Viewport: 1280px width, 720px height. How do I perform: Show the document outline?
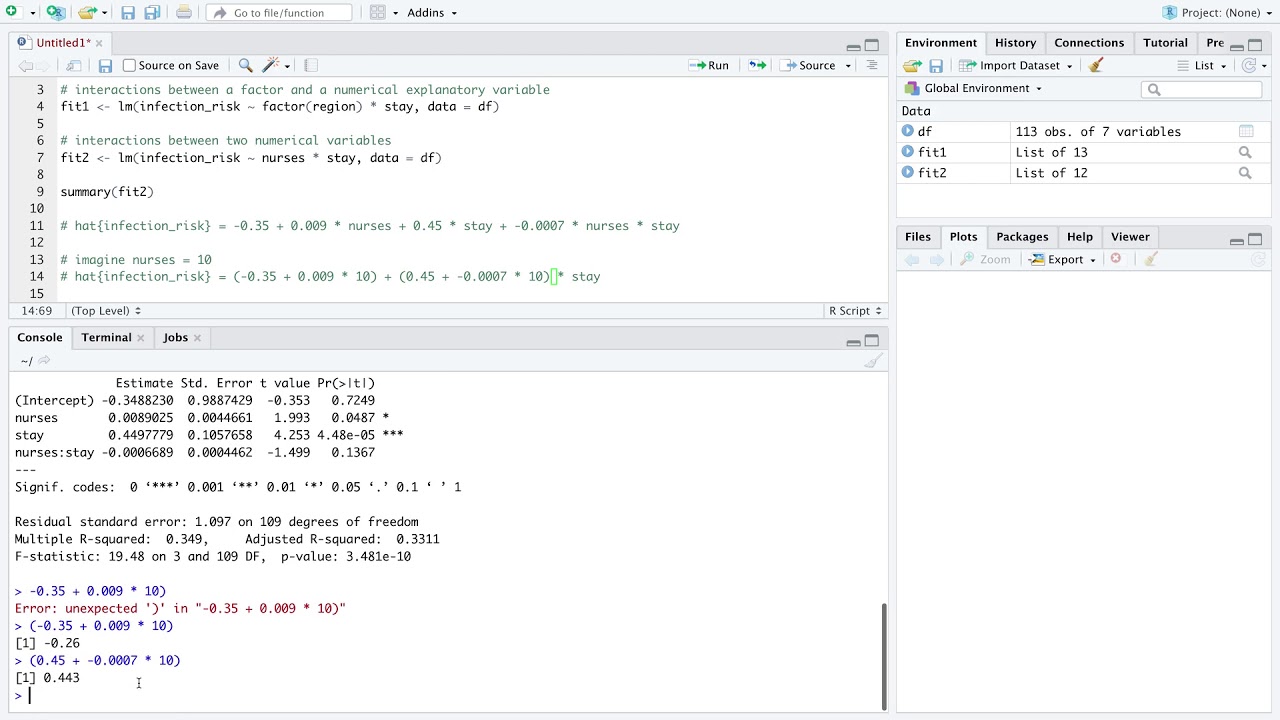click(x=871, y=65)
